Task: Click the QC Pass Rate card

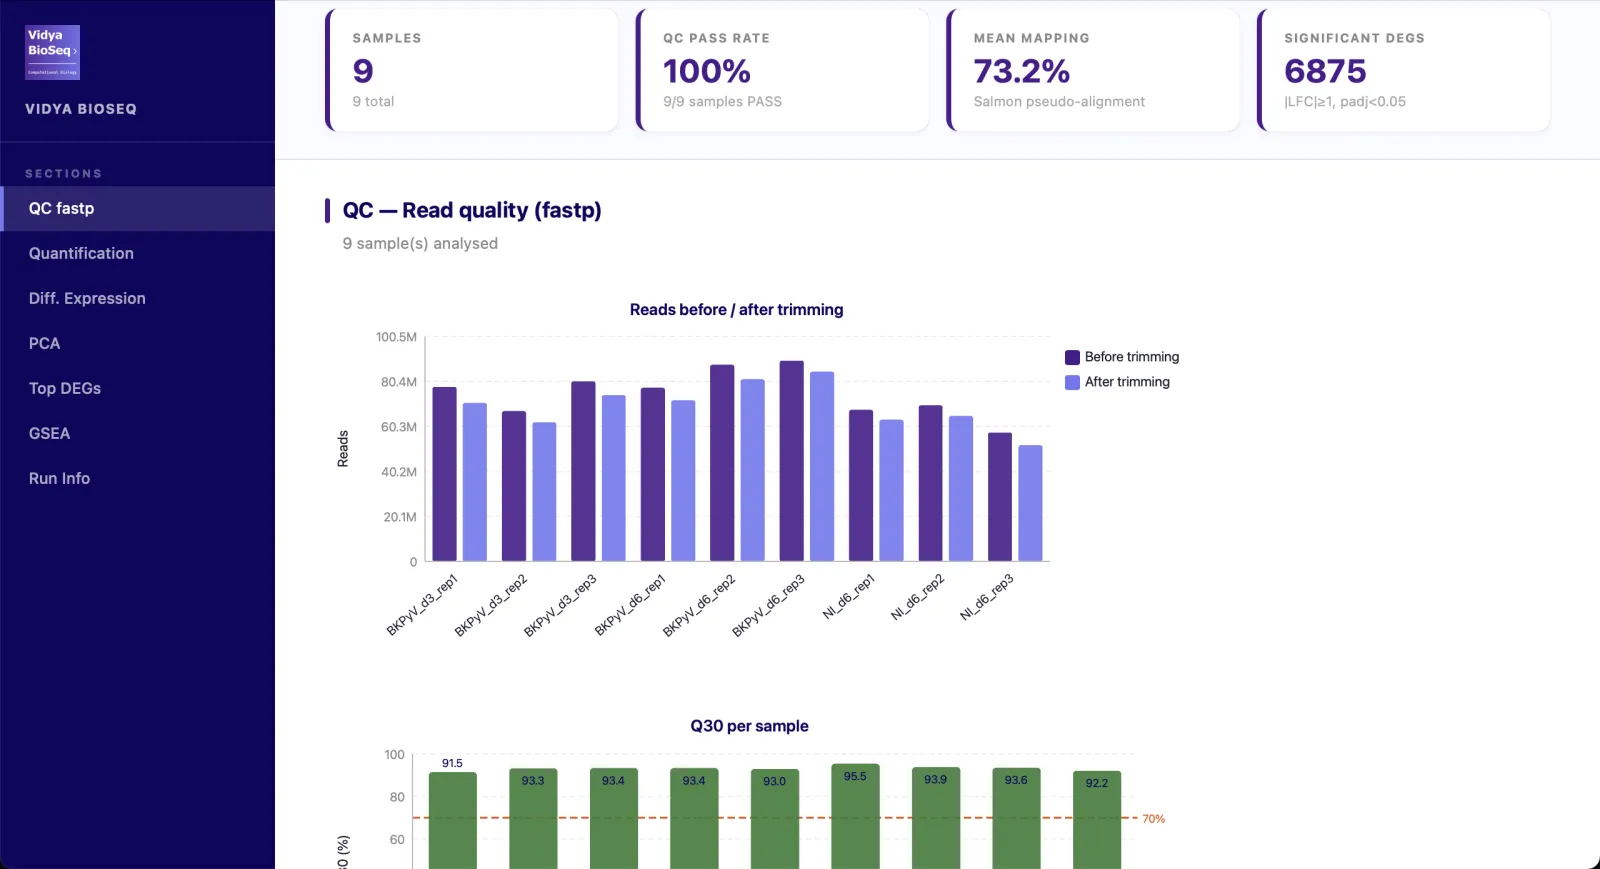Action: pos(783,70)
